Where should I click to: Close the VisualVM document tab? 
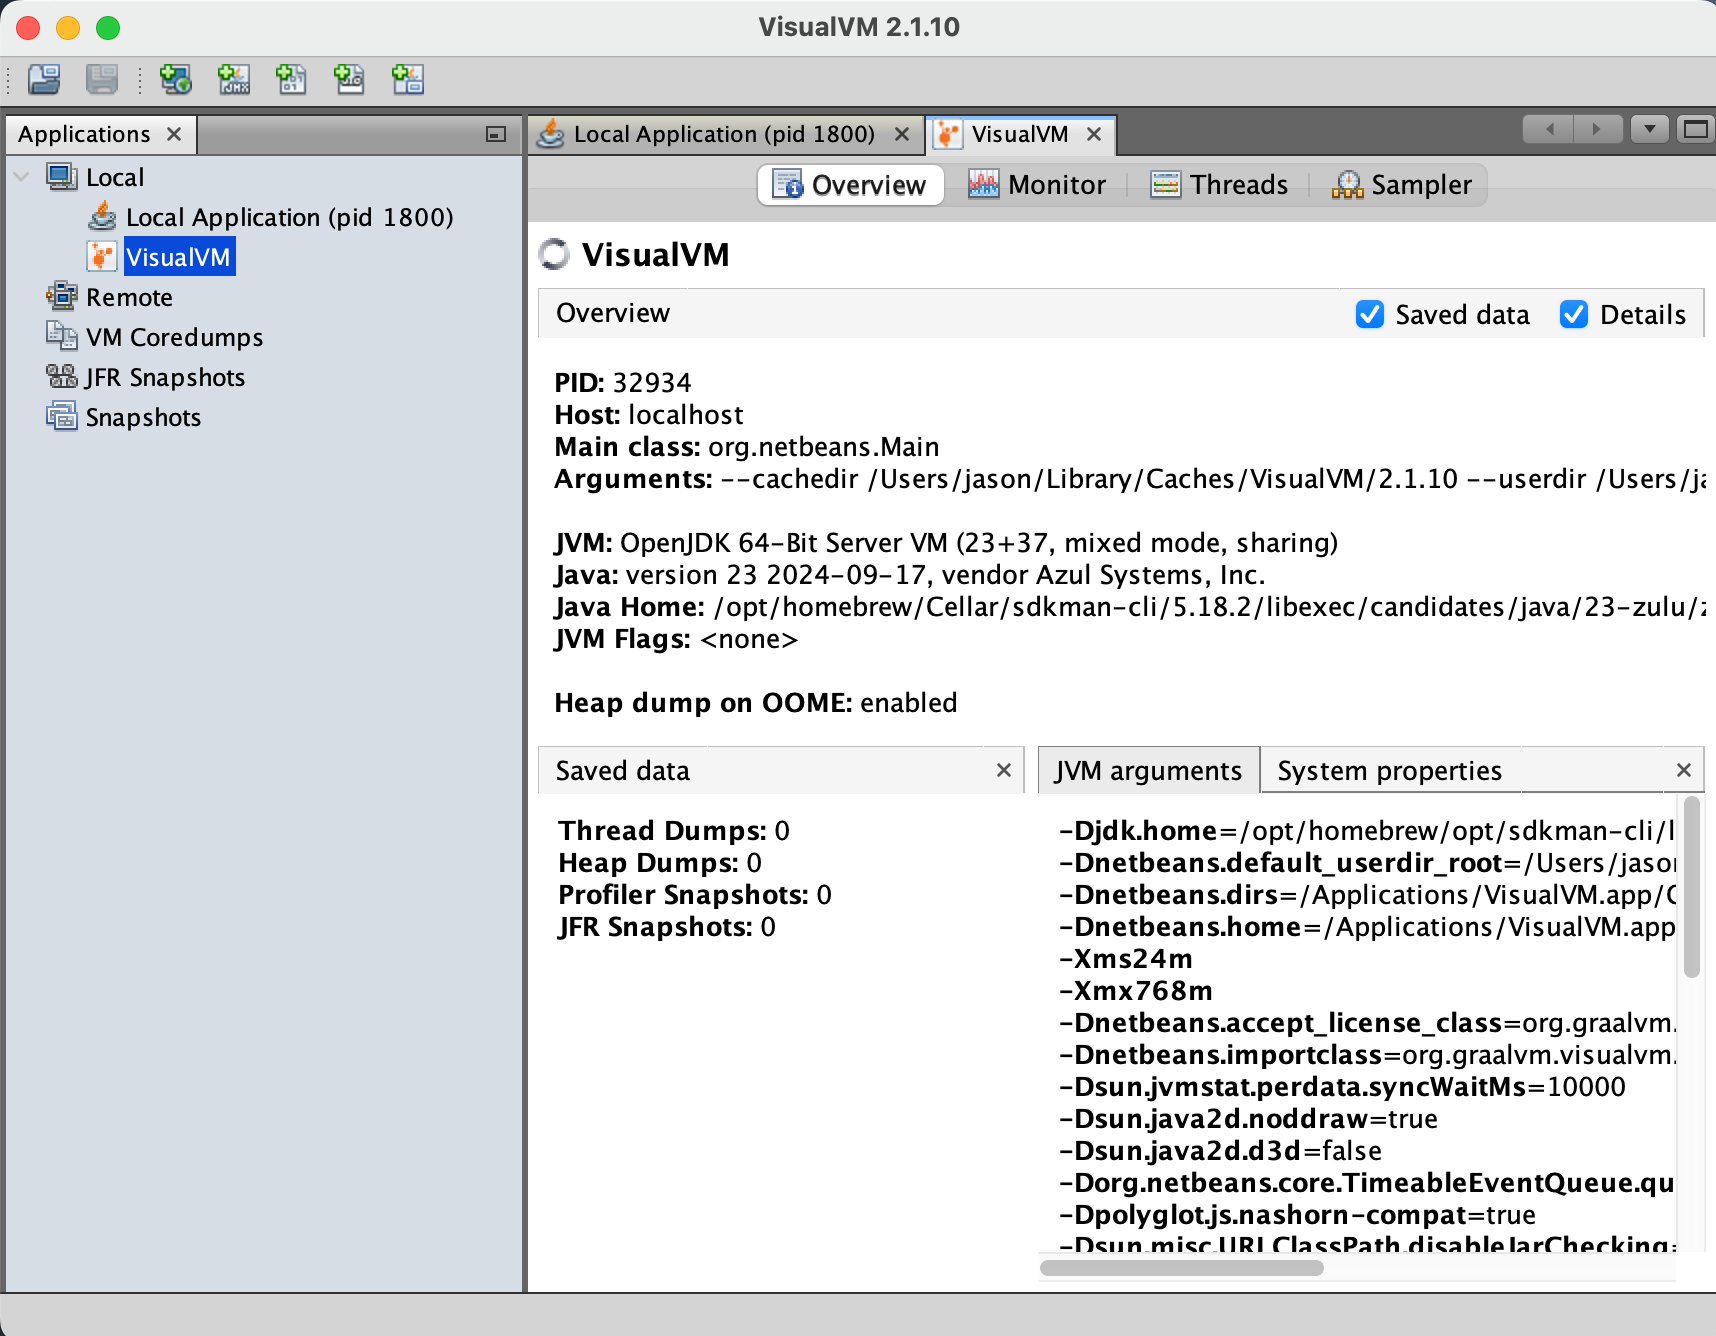coord(1094,134)
